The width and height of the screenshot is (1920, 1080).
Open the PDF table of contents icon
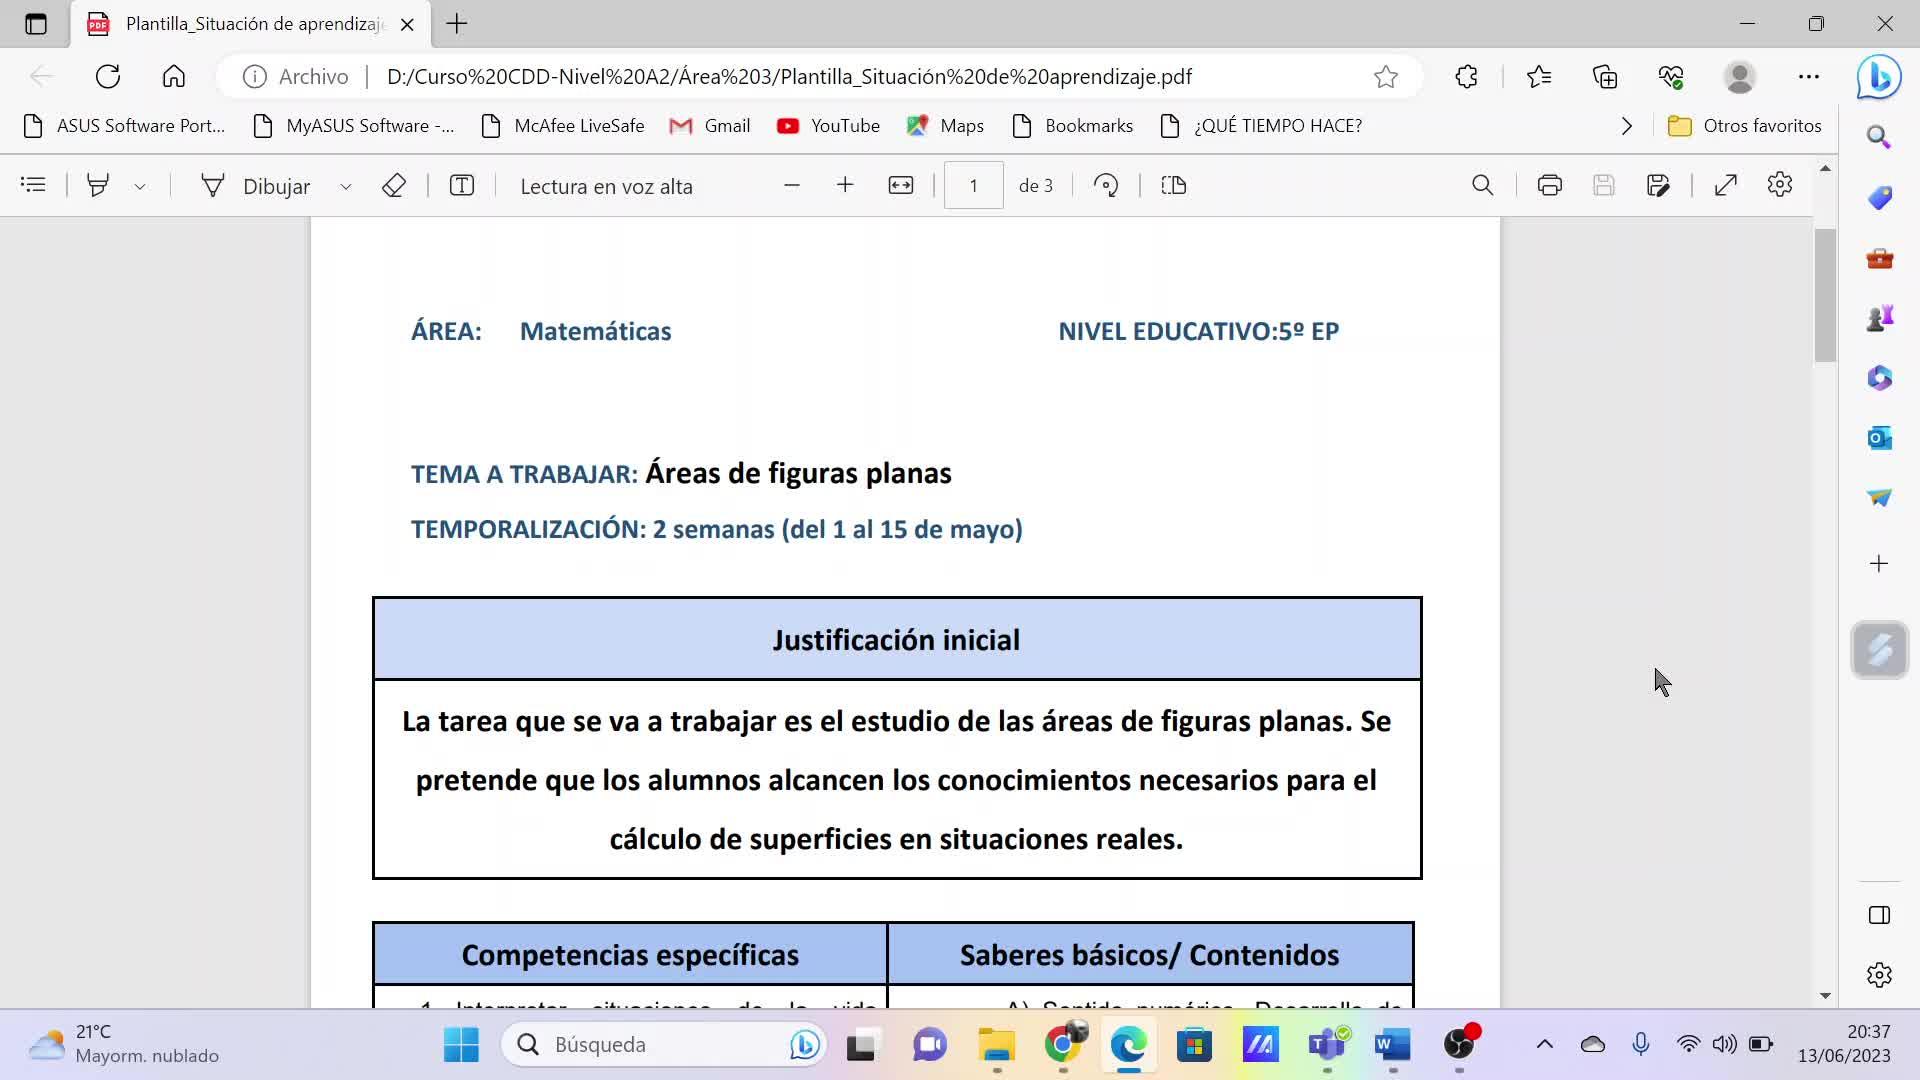33,185
